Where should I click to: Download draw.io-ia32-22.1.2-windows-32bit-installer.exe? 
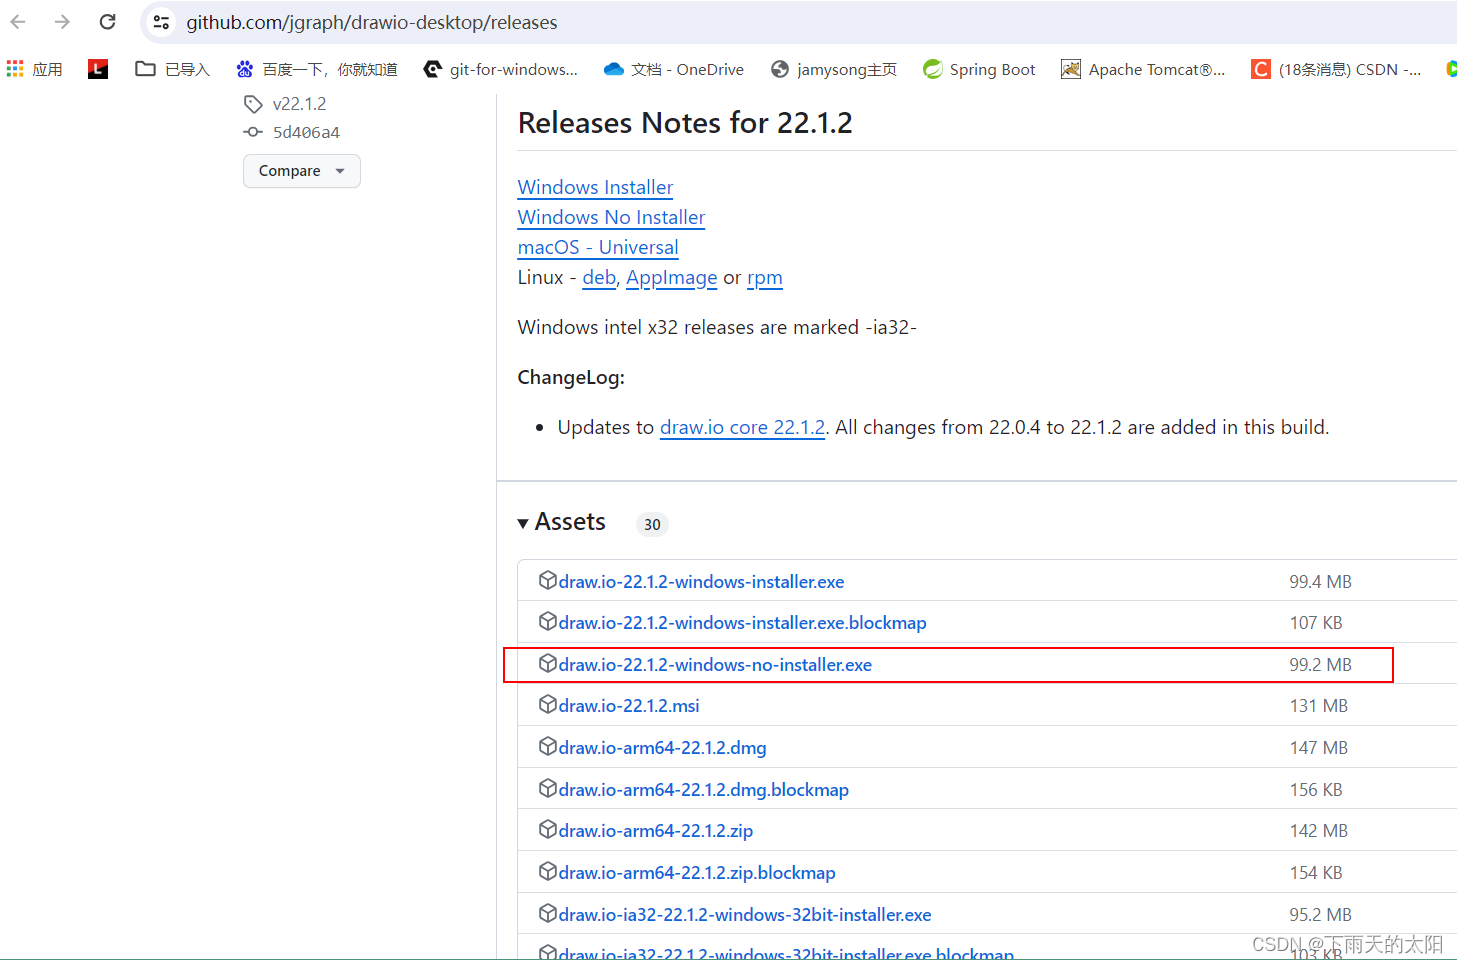click(x=745, y=915)
